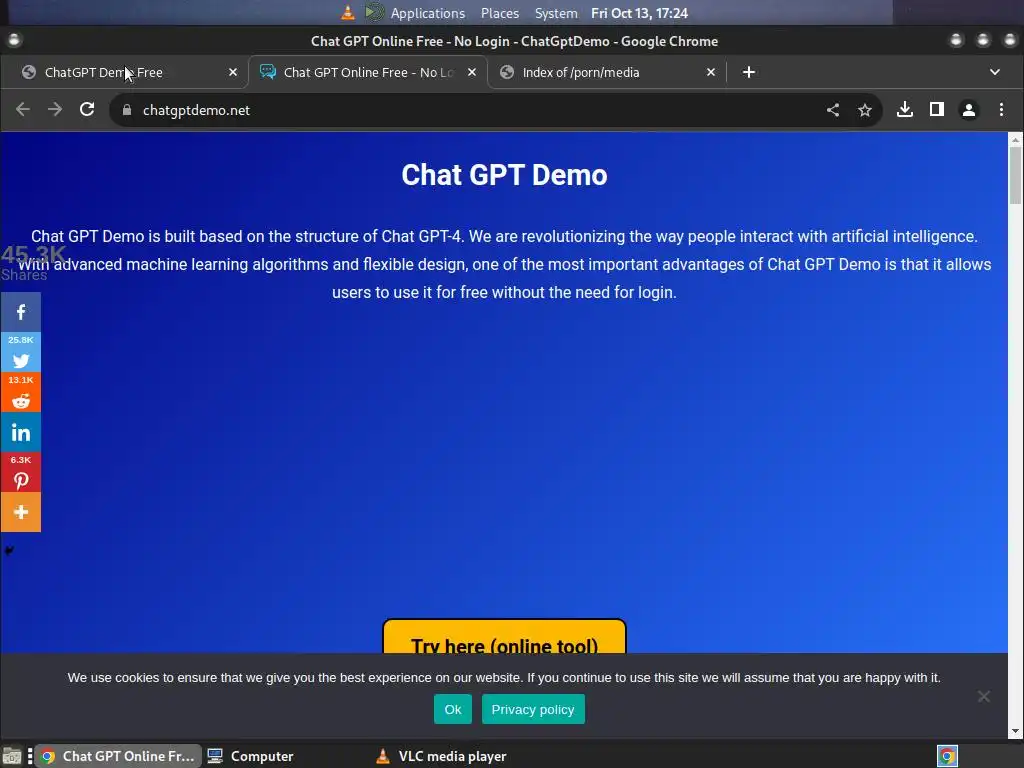Open the Privacy policy link

click(x=533, y=709)
